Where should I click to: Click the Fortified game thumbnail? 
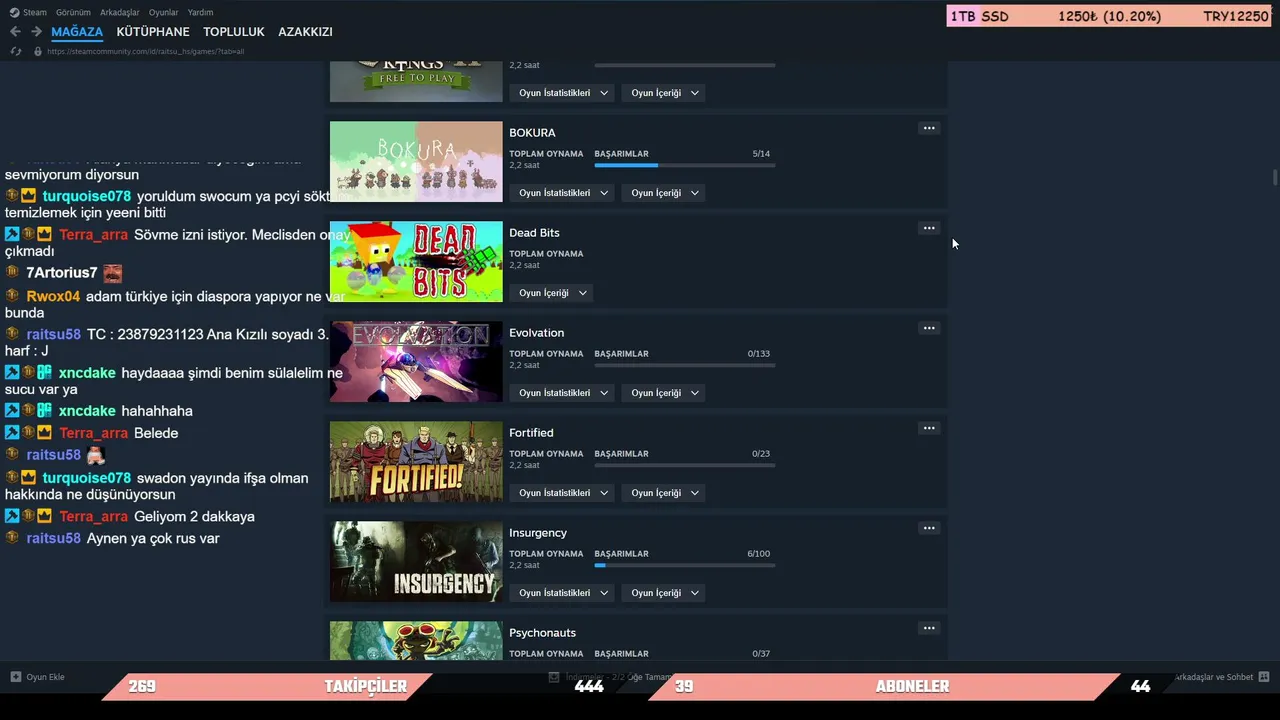(x=416, y=462)
